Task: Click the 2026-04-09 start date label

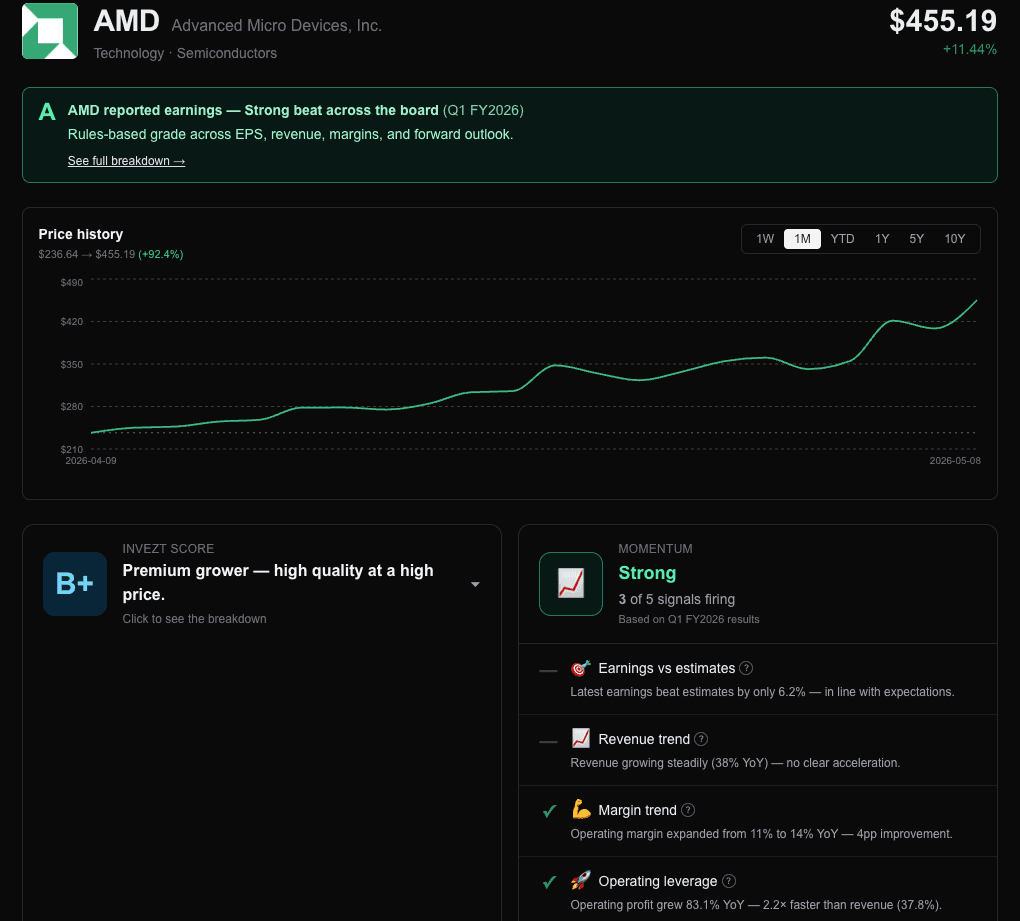Action: pyautogui.click(x=90, y=460)
